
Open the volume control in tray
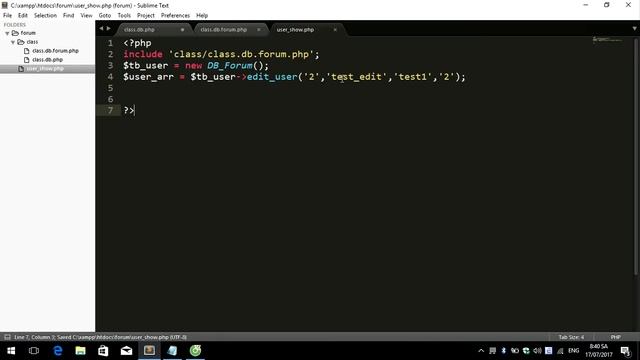[537, 351]
